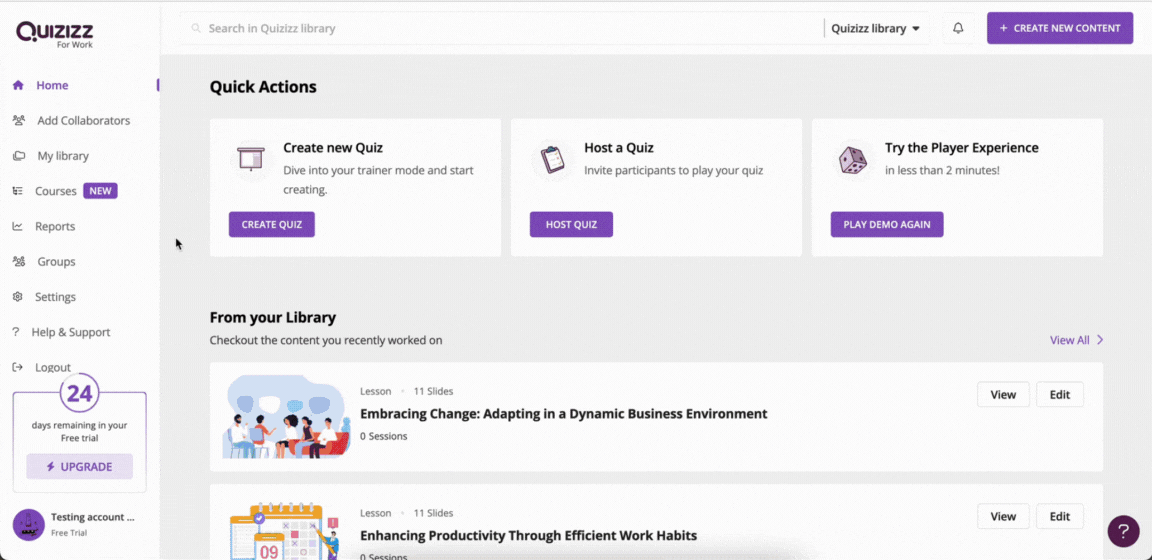Open the Quizizz library dropdown
Image resolution: width=1152 pixels, height=560 pixels.
[876, 29]
